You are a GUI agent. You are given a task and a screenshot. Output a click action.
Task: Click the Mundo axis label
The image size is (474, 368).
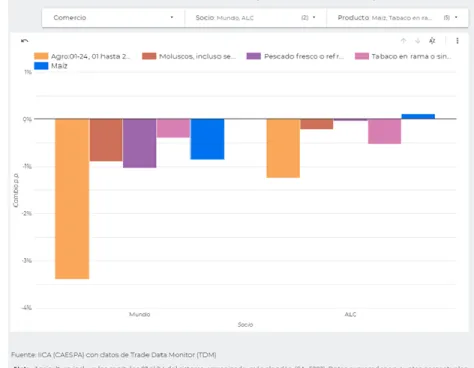140,314
